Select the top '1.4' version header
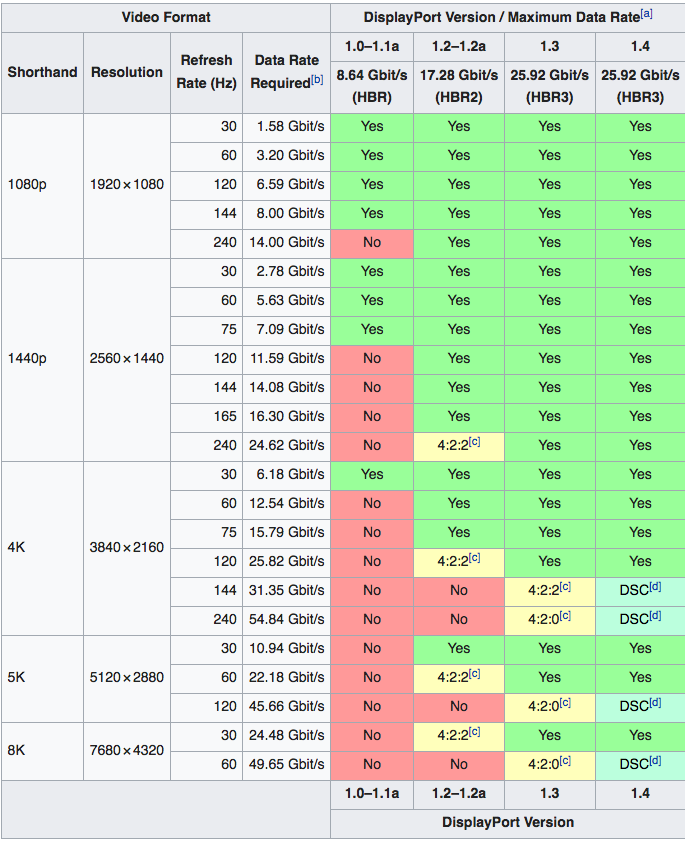This screenshot has width=685, height=841. coord(640,47)
